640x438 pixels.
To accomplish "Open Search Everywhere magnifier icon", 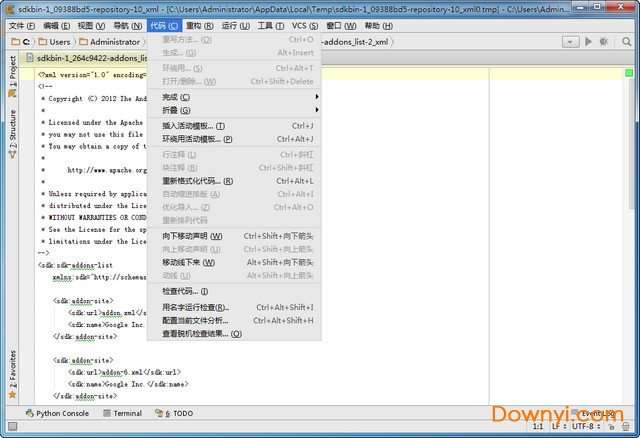I will coord(627,41).
